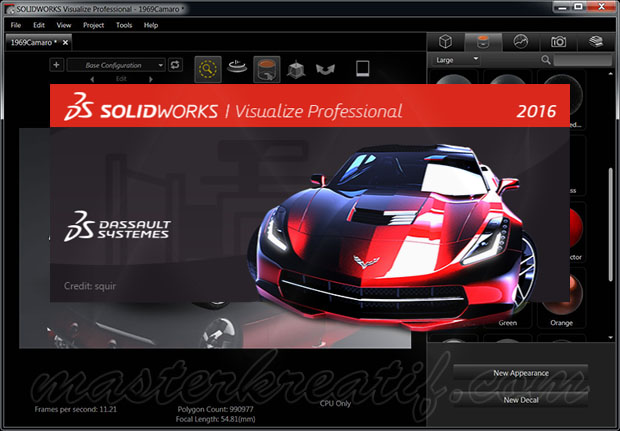Screen dimensions: 620x431
Task: Choose the model cube manipulation tool
Action: (x=296, y=70)
